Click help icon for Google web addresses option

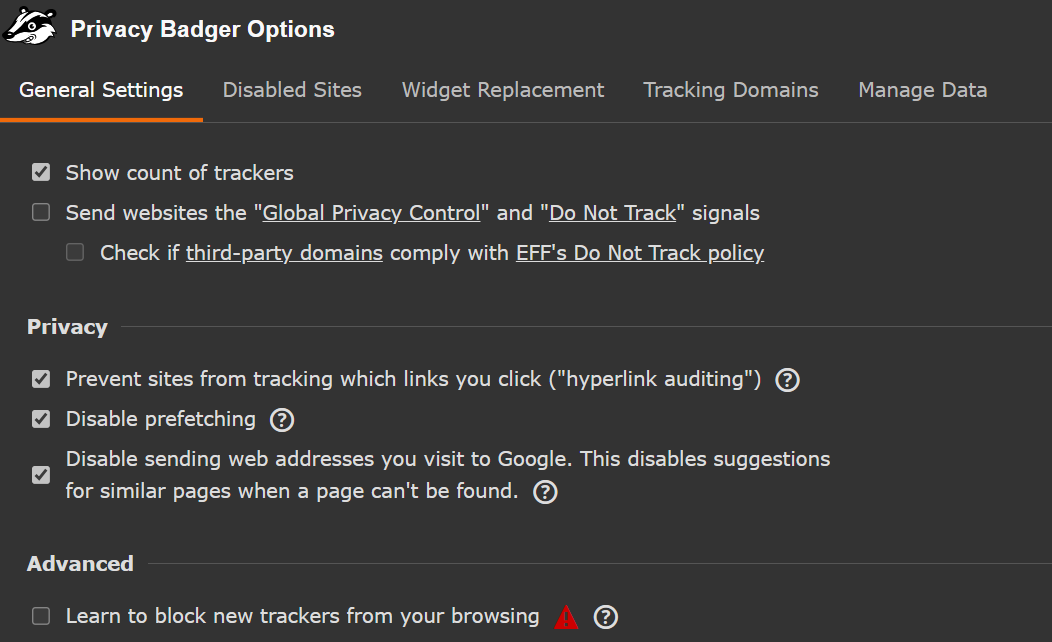tap(545, 492)
